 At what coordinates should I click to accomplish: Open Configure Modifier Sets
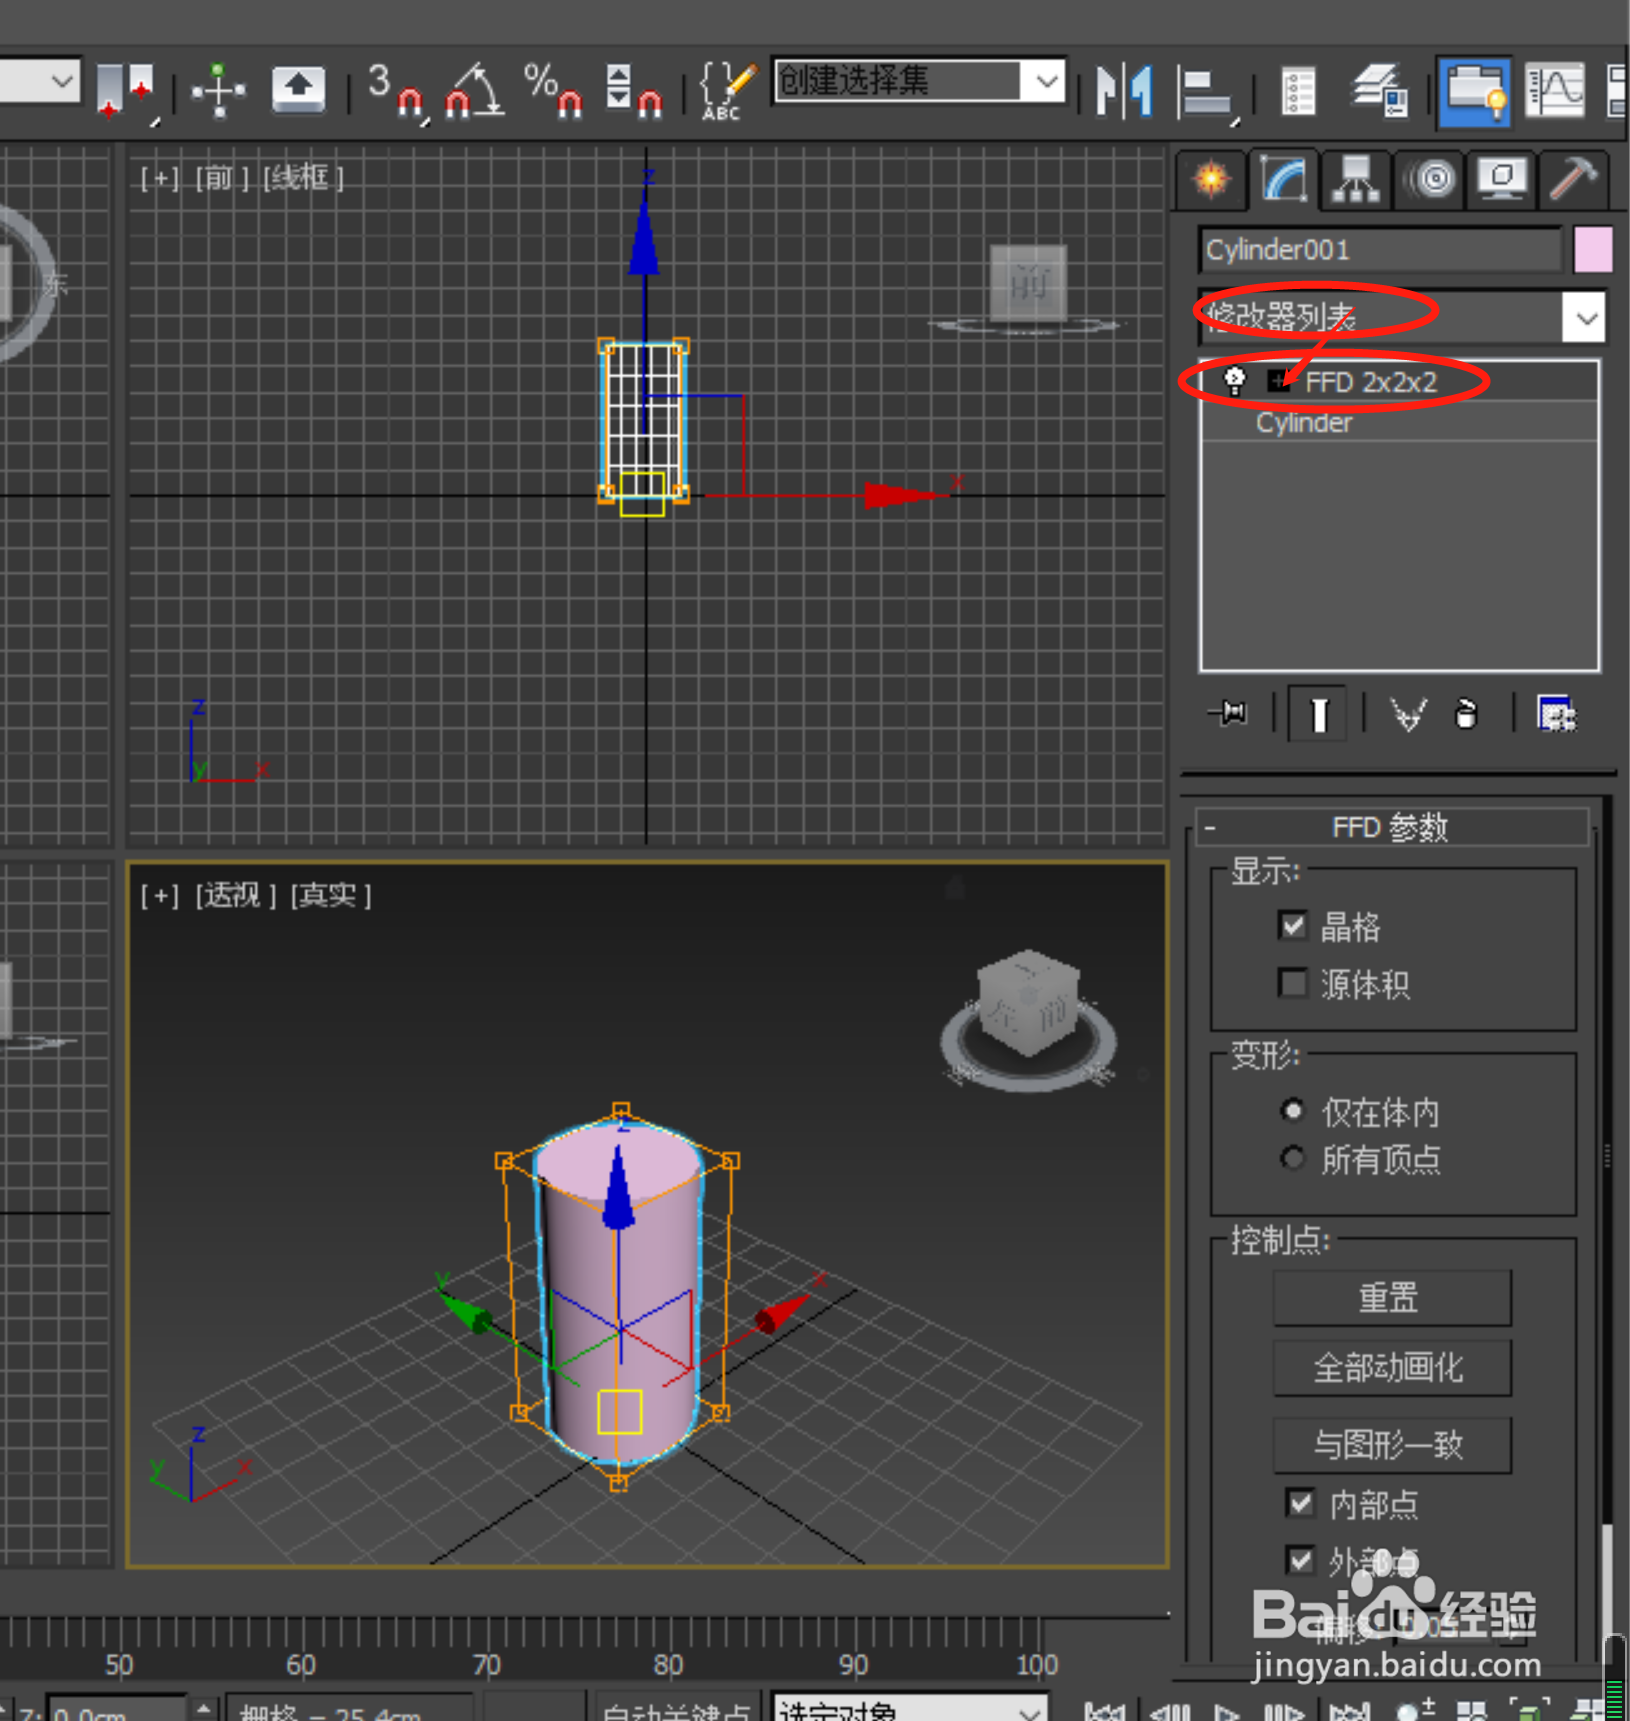pyautogui.click(x=1556, y=713)
